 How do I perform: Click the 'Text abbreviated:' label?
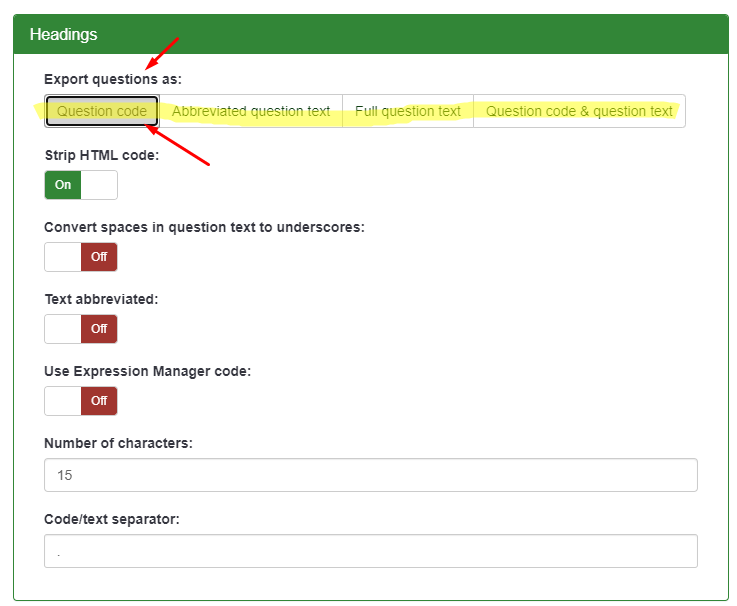click(x=101, y=299)
